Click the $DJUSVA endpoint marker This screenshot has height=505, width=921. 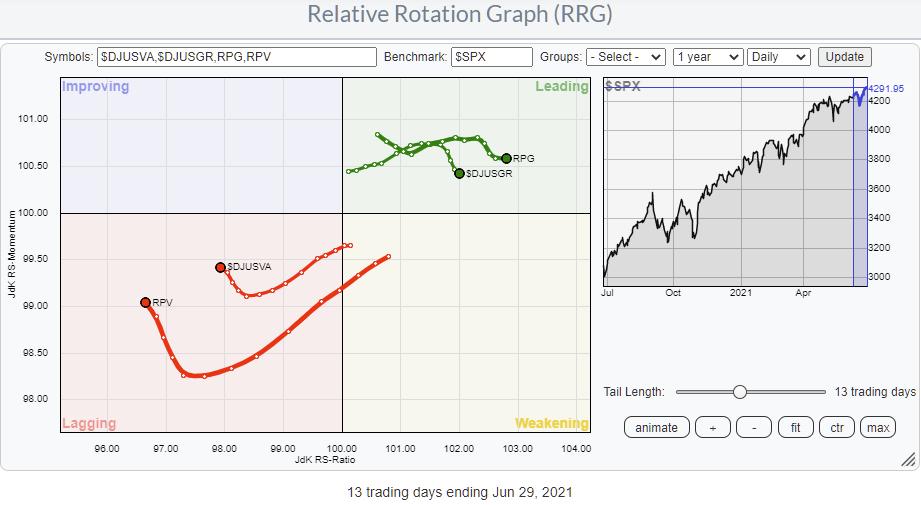(221, 267)
